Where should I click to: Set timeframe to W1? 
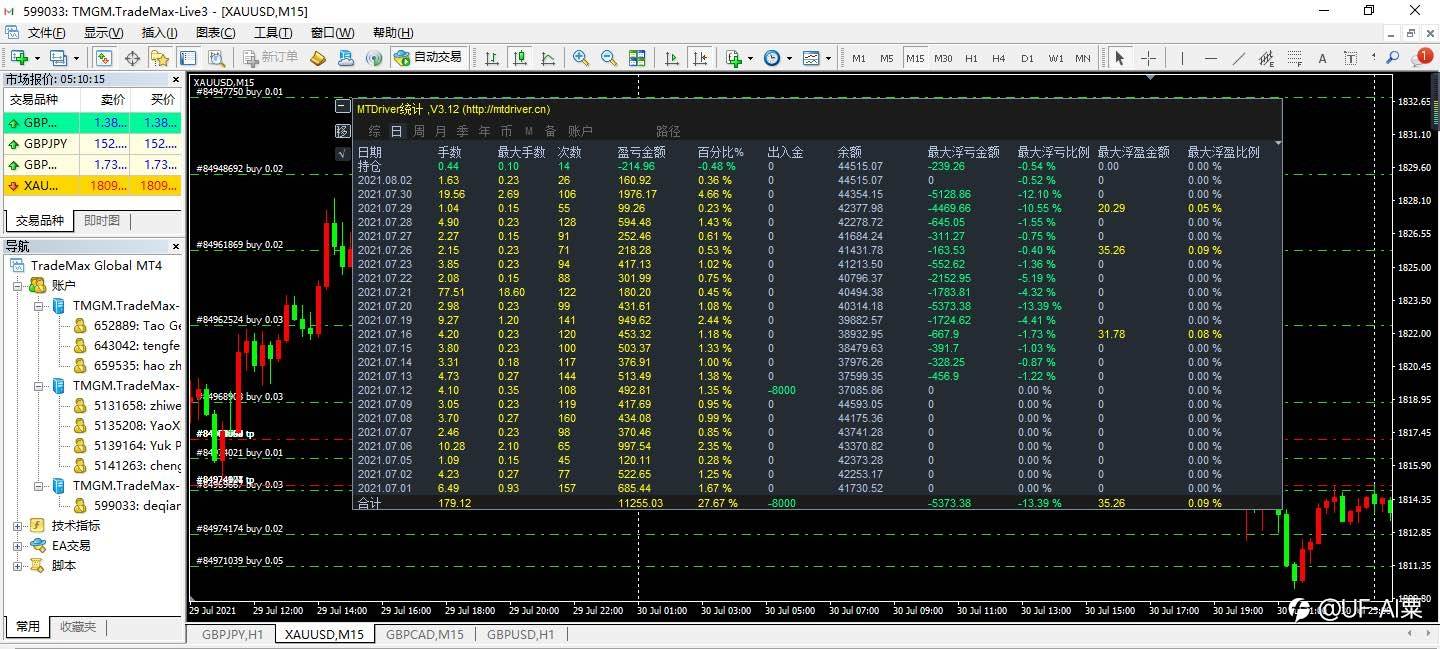pos(1056,58)
